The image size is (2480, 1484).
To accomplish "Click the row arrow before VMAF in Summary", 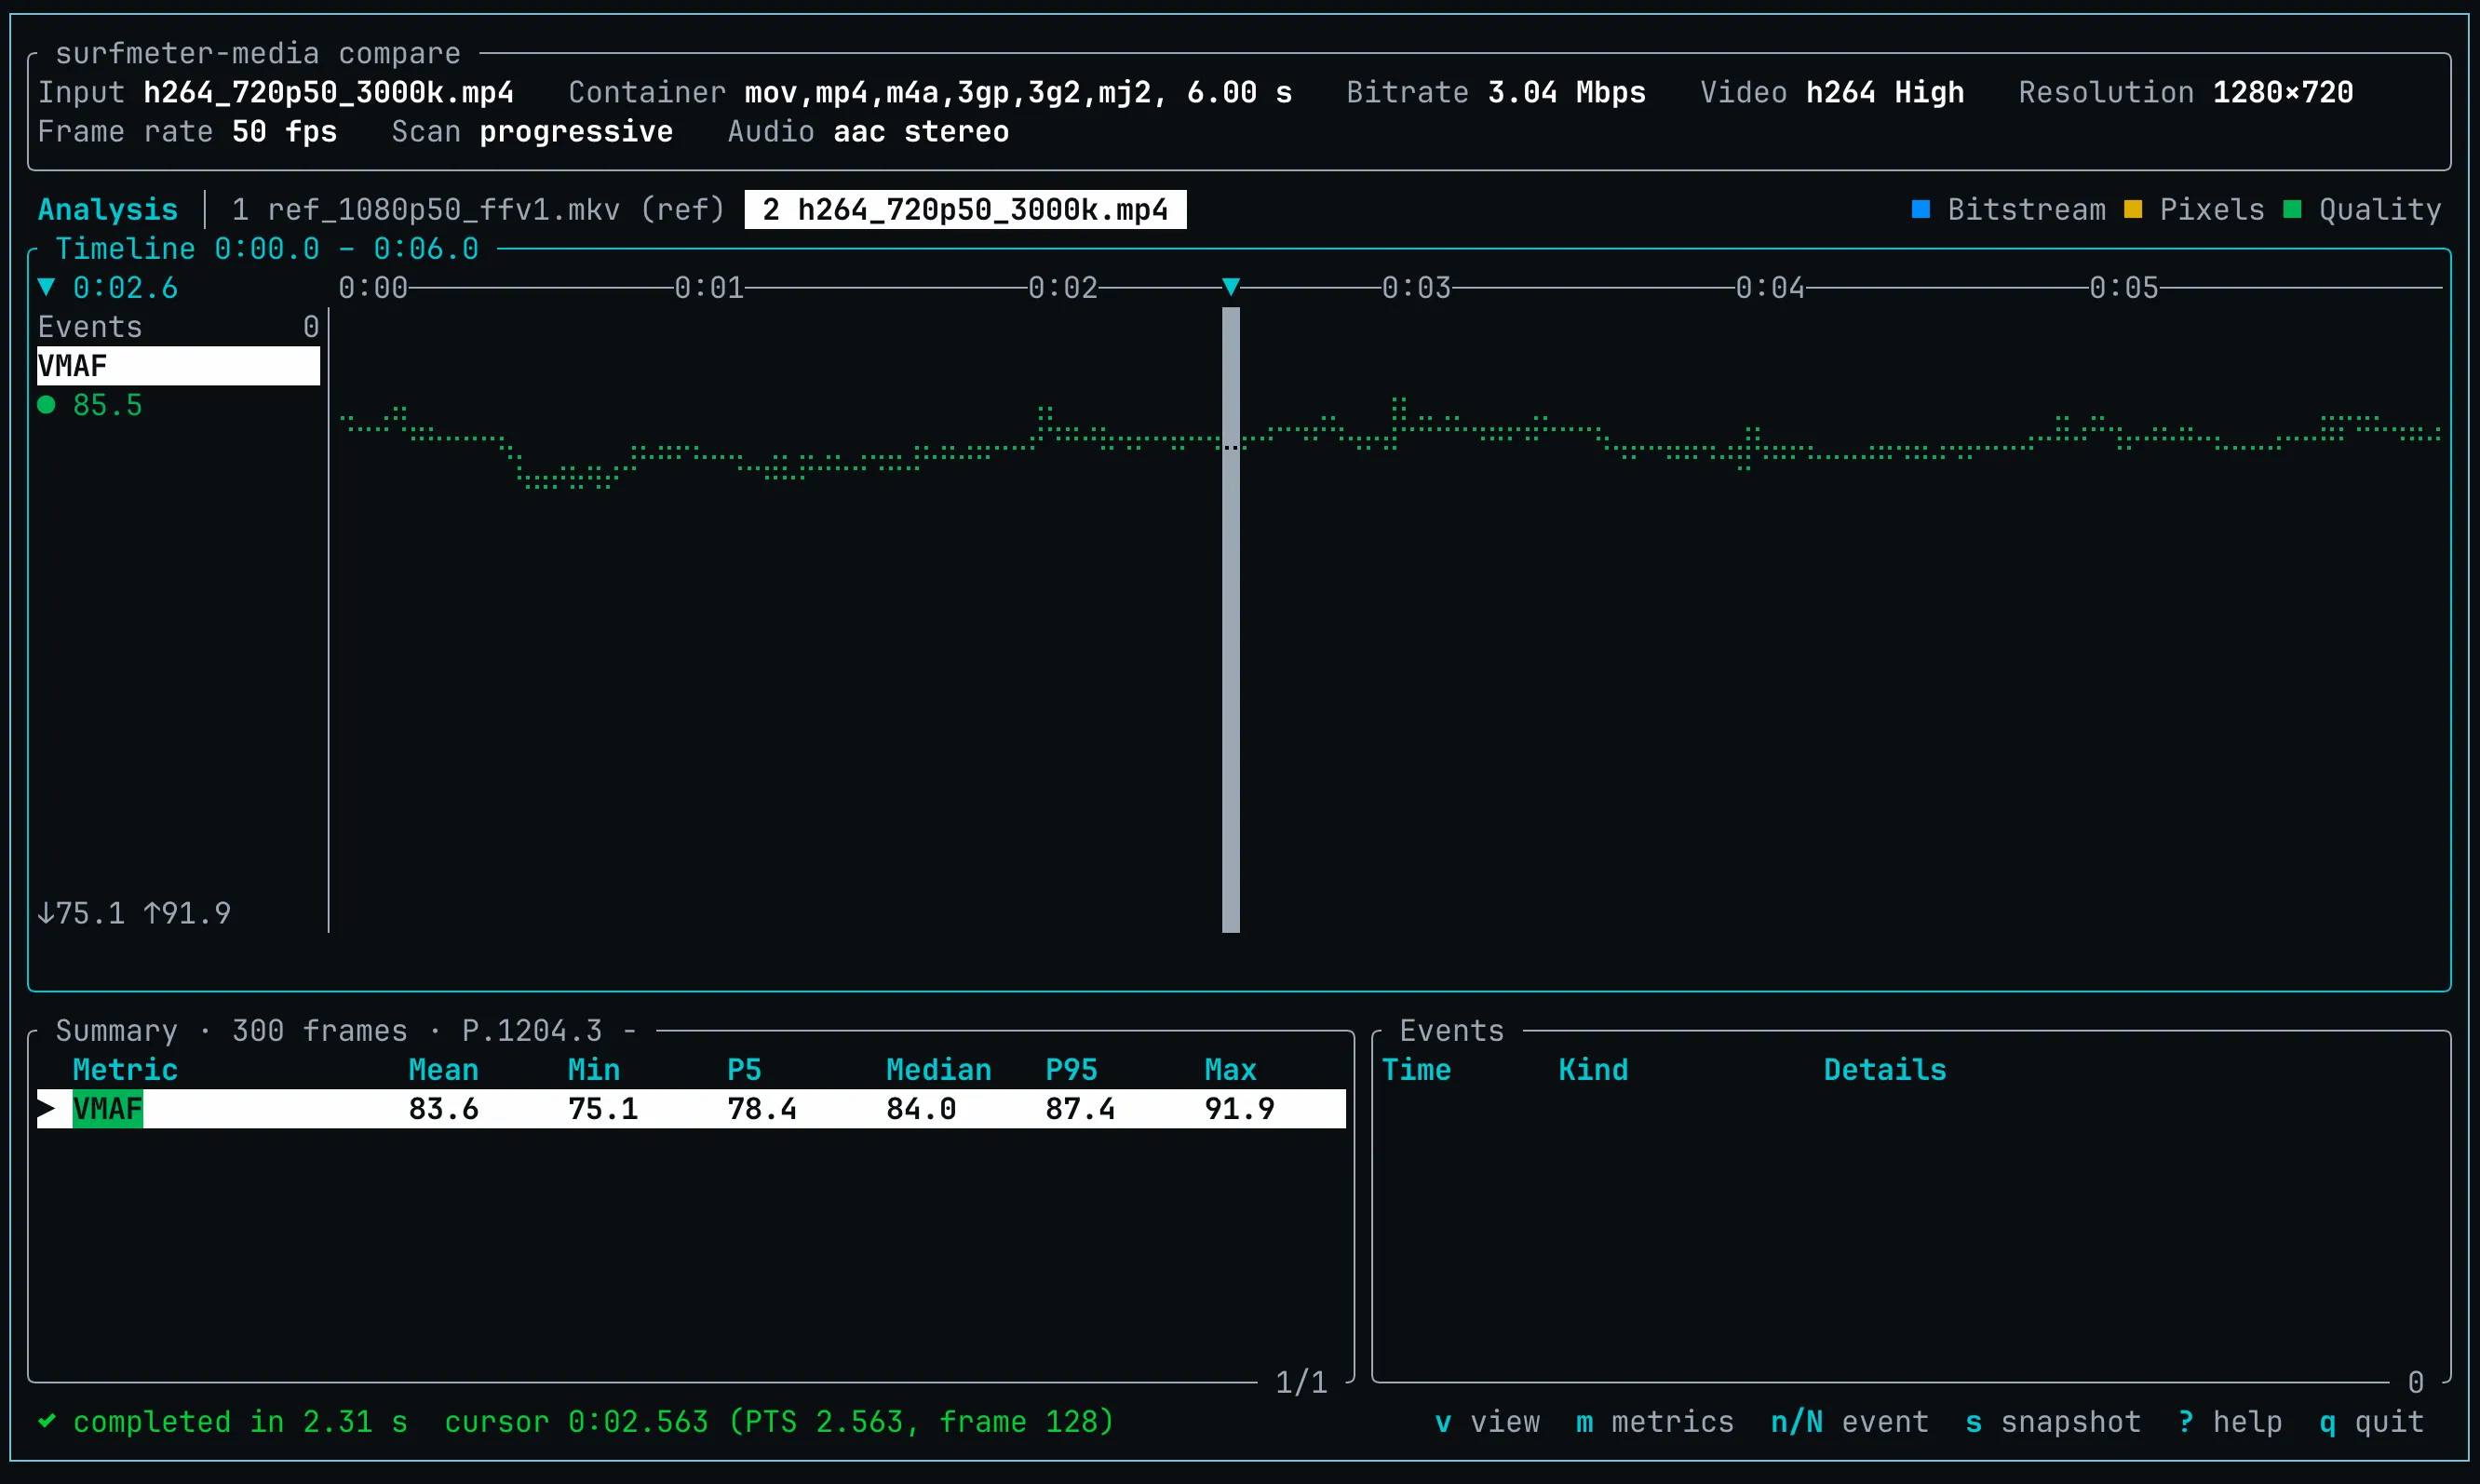I will (x=46, y=1109).
